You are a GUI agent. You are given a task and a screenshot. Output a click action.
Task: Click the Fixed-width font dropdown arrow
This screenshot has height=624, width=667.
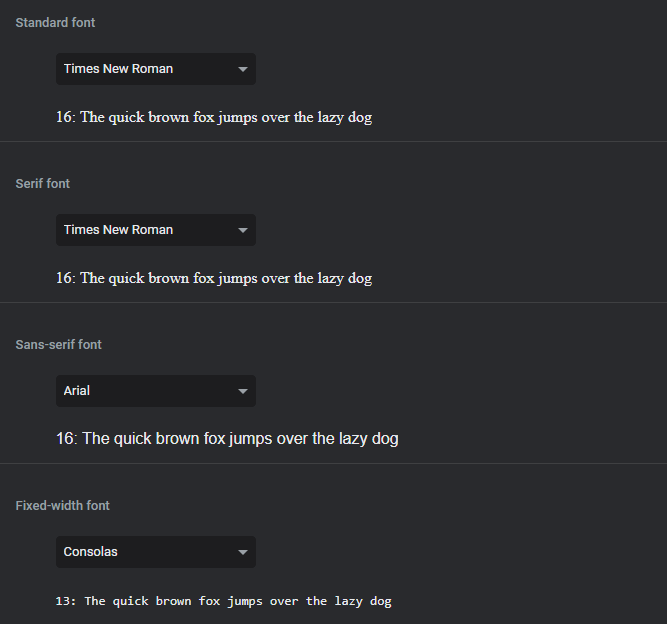point(242,552)
